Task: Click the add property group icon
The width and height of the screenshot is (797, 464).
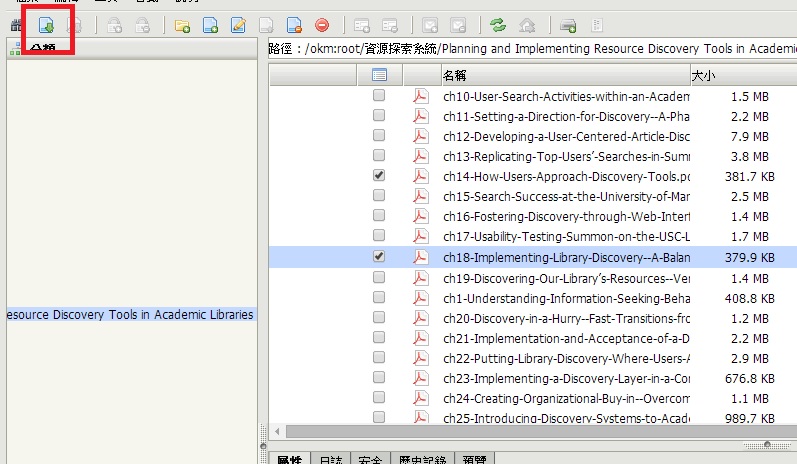Action: [x=362, y=25]
